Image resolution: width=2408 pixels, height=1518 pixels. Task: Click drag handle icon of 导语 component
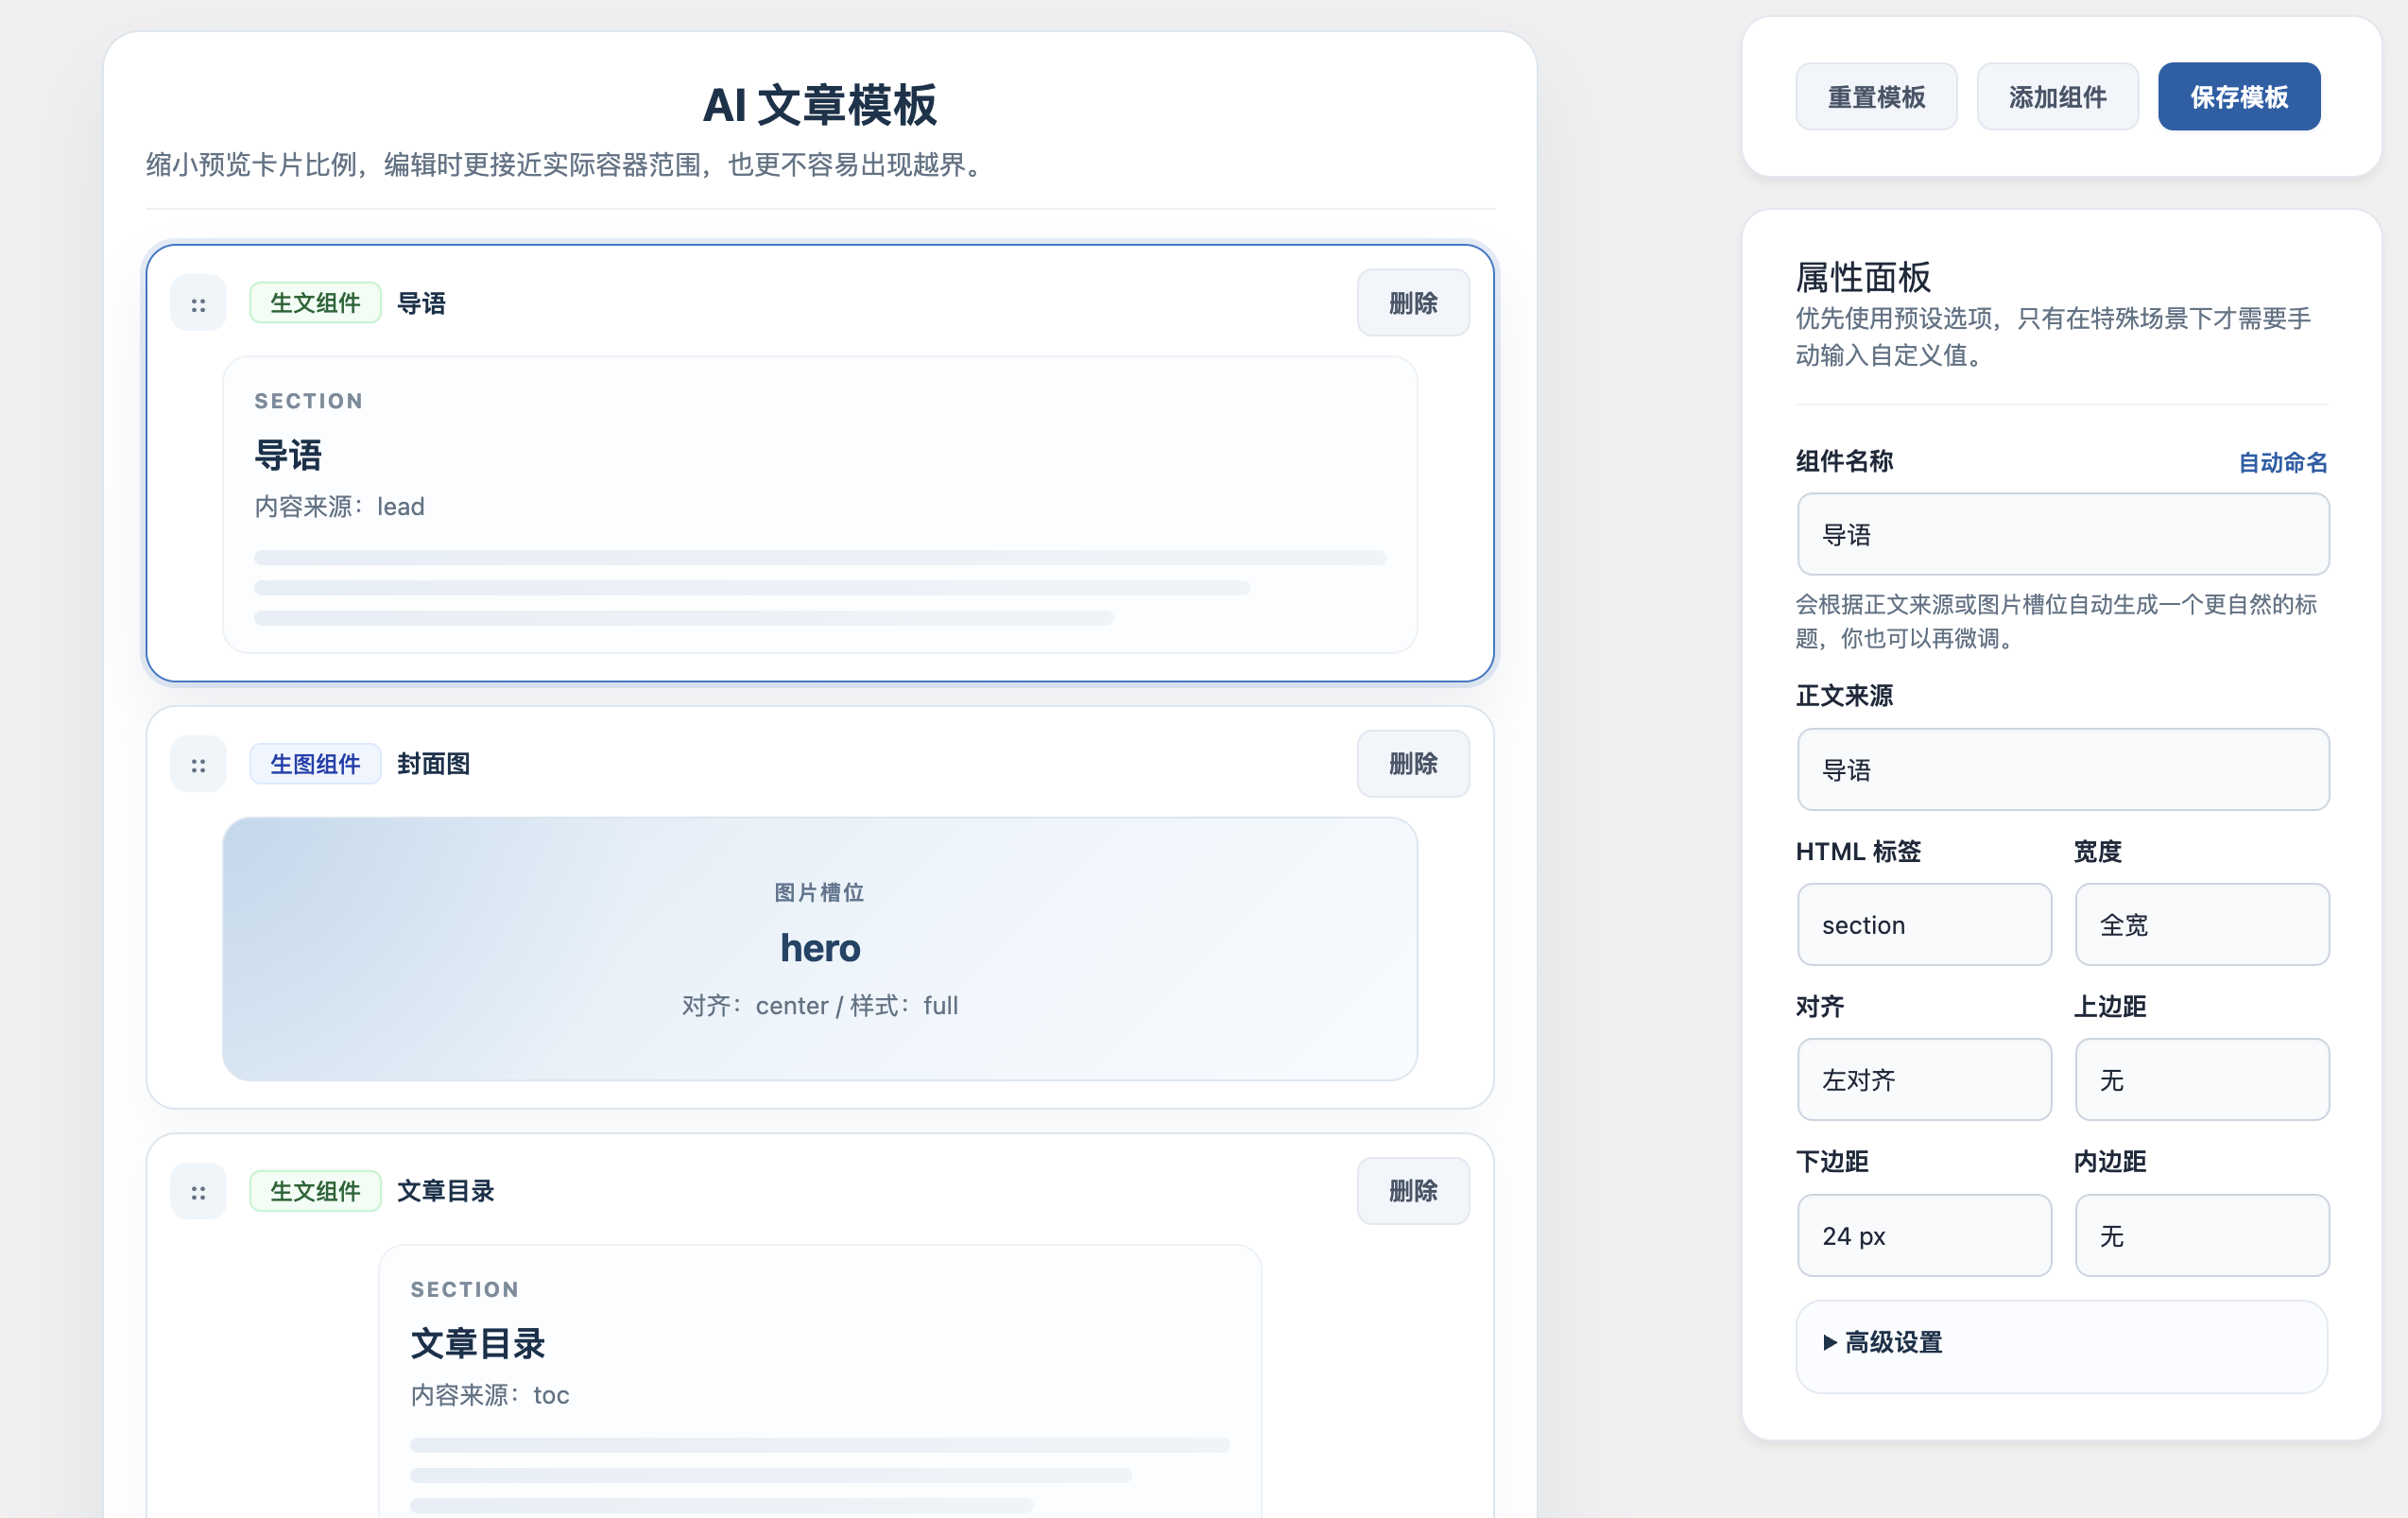tap(198, 304)
